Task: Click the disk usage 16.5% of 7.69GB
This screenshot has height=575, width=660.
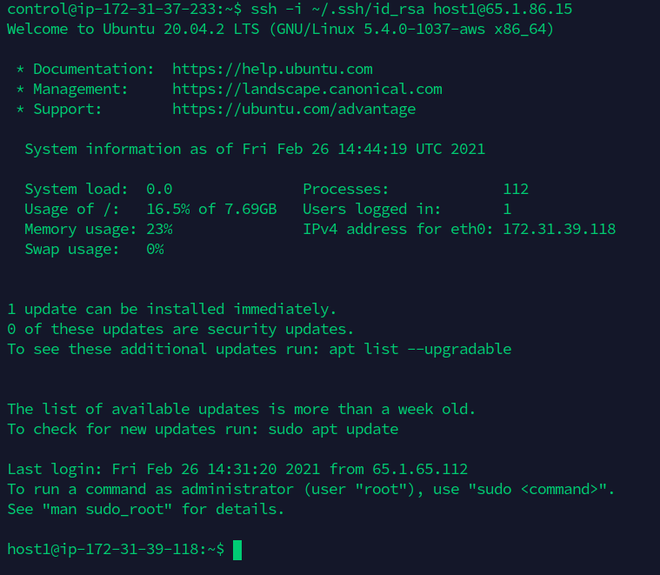Action: point(211,209)
